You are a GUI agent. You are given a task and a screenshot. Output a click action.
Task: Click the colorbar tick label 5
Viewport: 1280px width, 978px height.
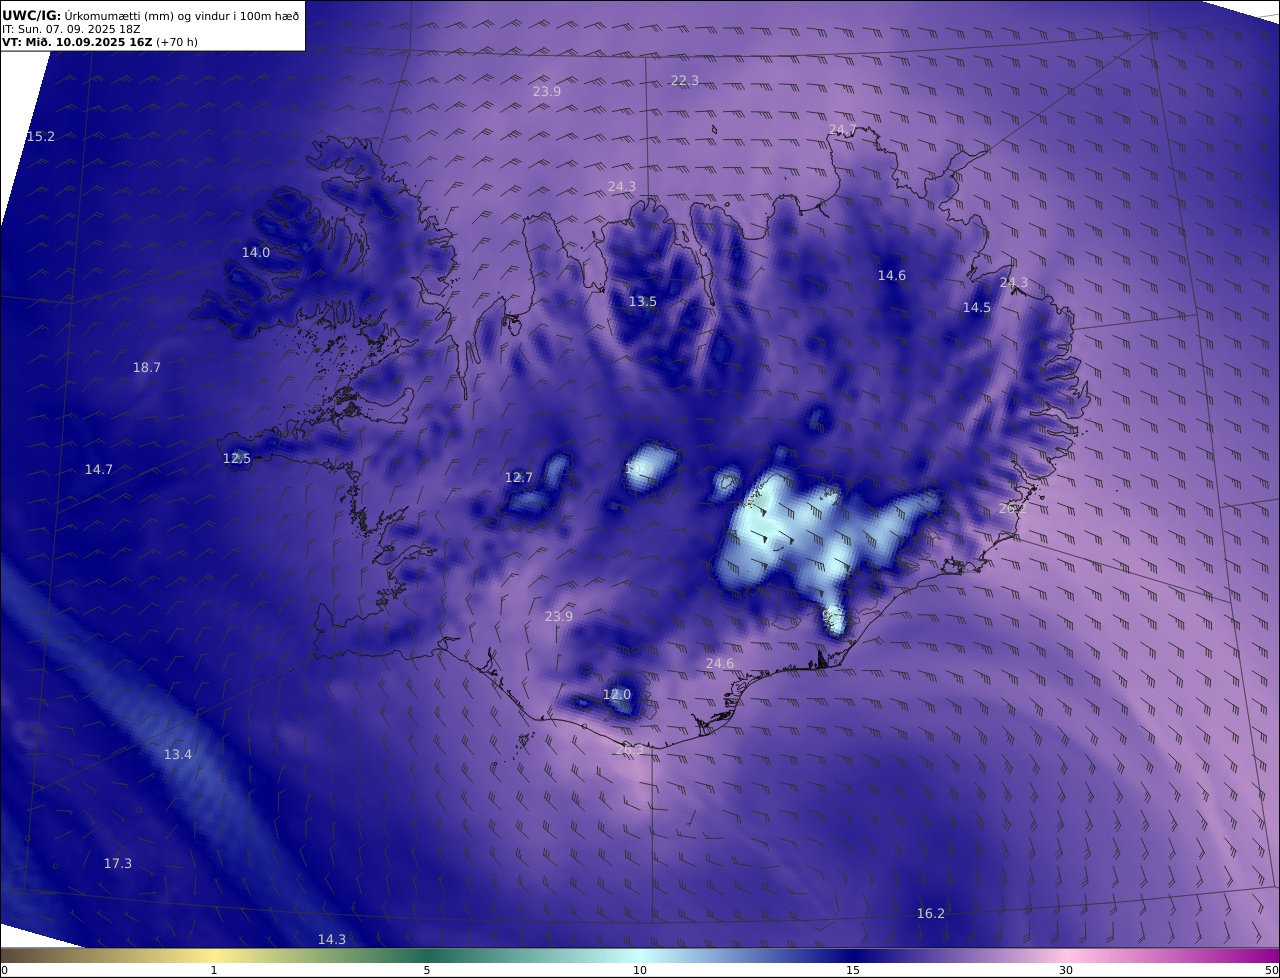427,970
